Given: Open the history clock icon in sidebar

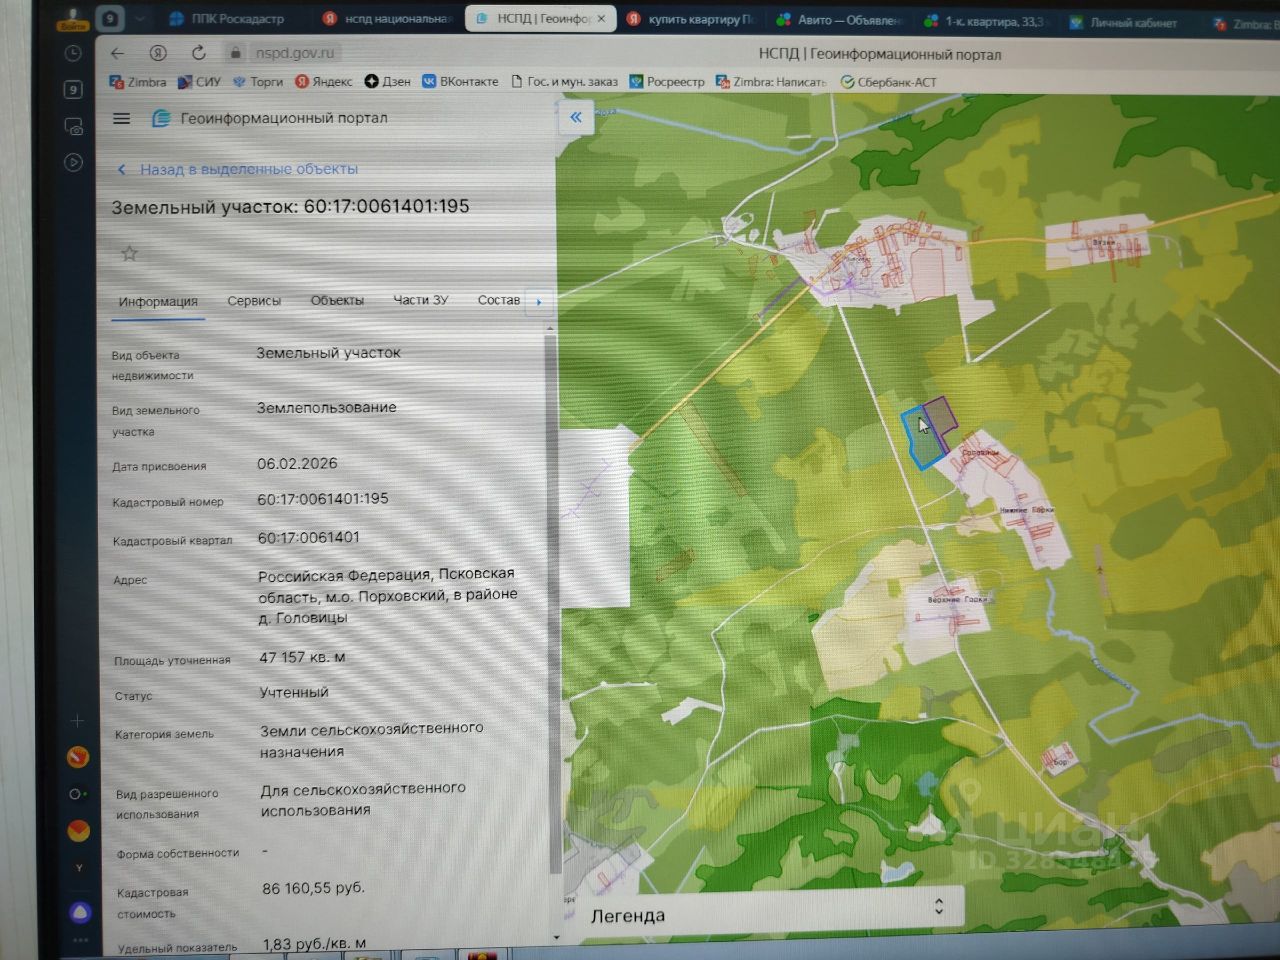Looking at the screenshot, I should click(x=73, y=54).
